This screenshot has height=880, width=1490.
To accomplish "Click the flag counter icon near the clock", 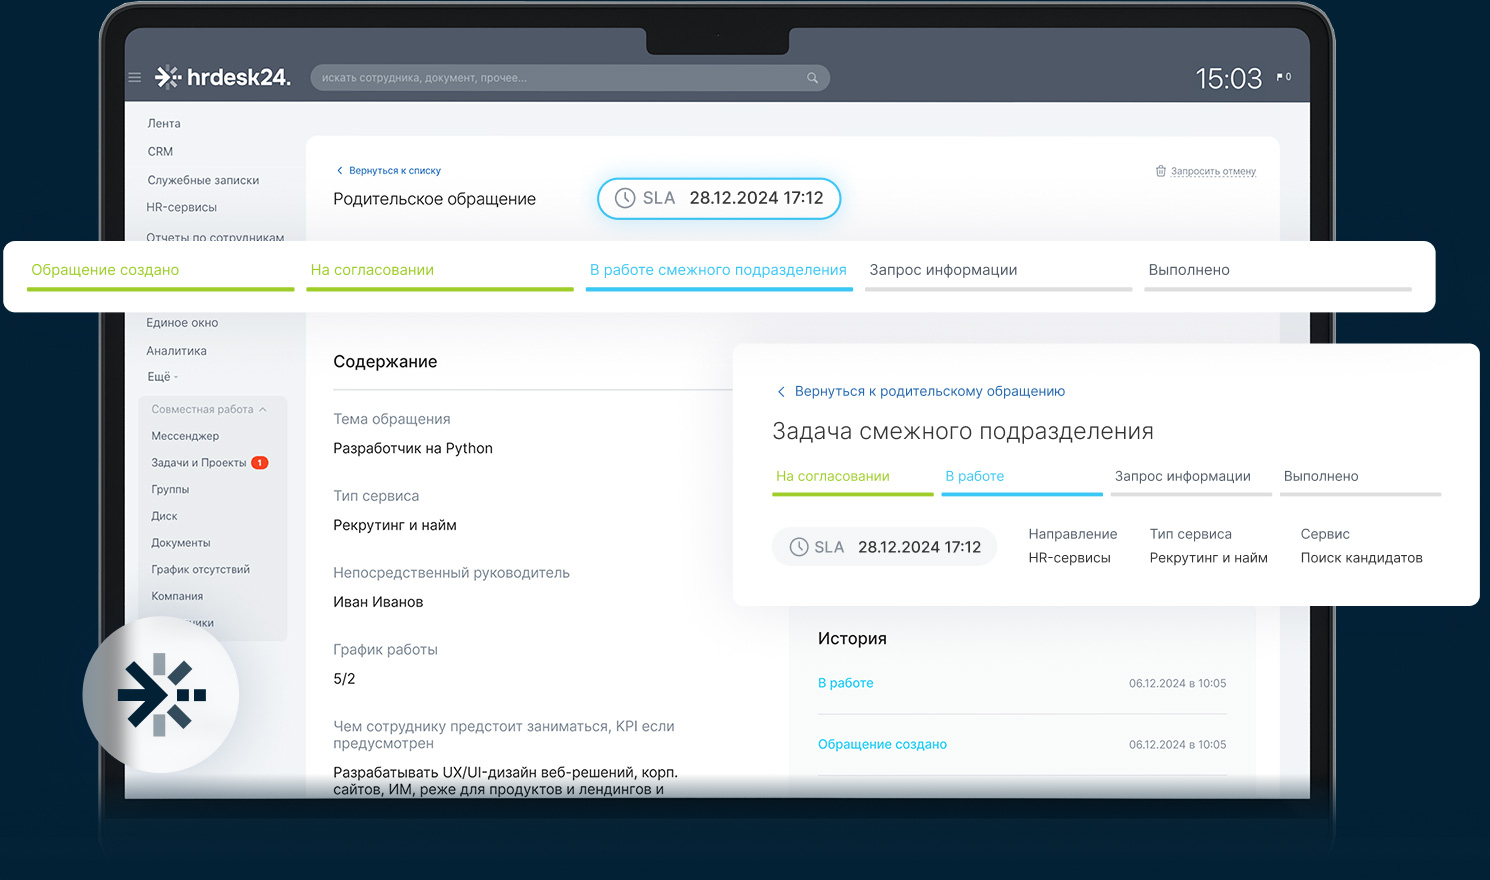I will click(1283, 75).
